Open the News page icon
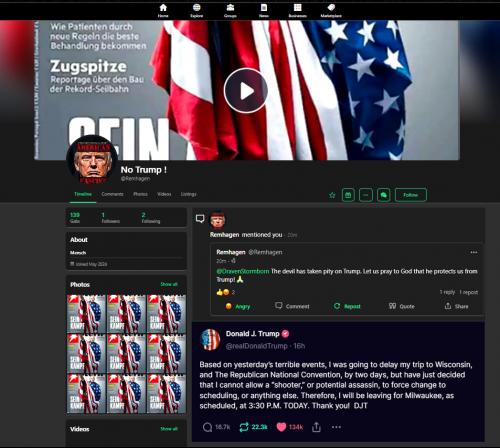Viewport: 500px width, 448px height. 264,10
